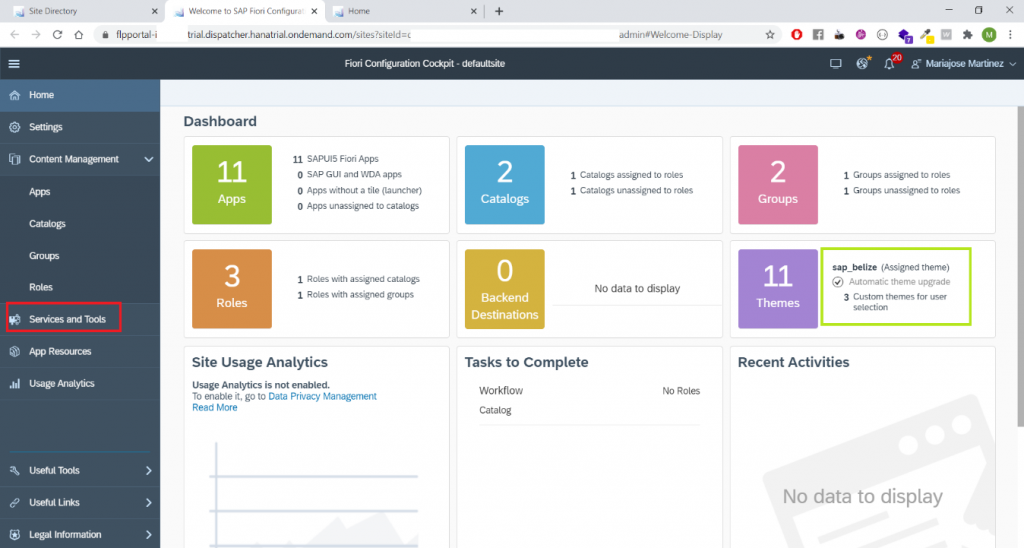Open Chrome three-dot menu
This screenshot has height=548, width=1024.
tap(1010, 35)
